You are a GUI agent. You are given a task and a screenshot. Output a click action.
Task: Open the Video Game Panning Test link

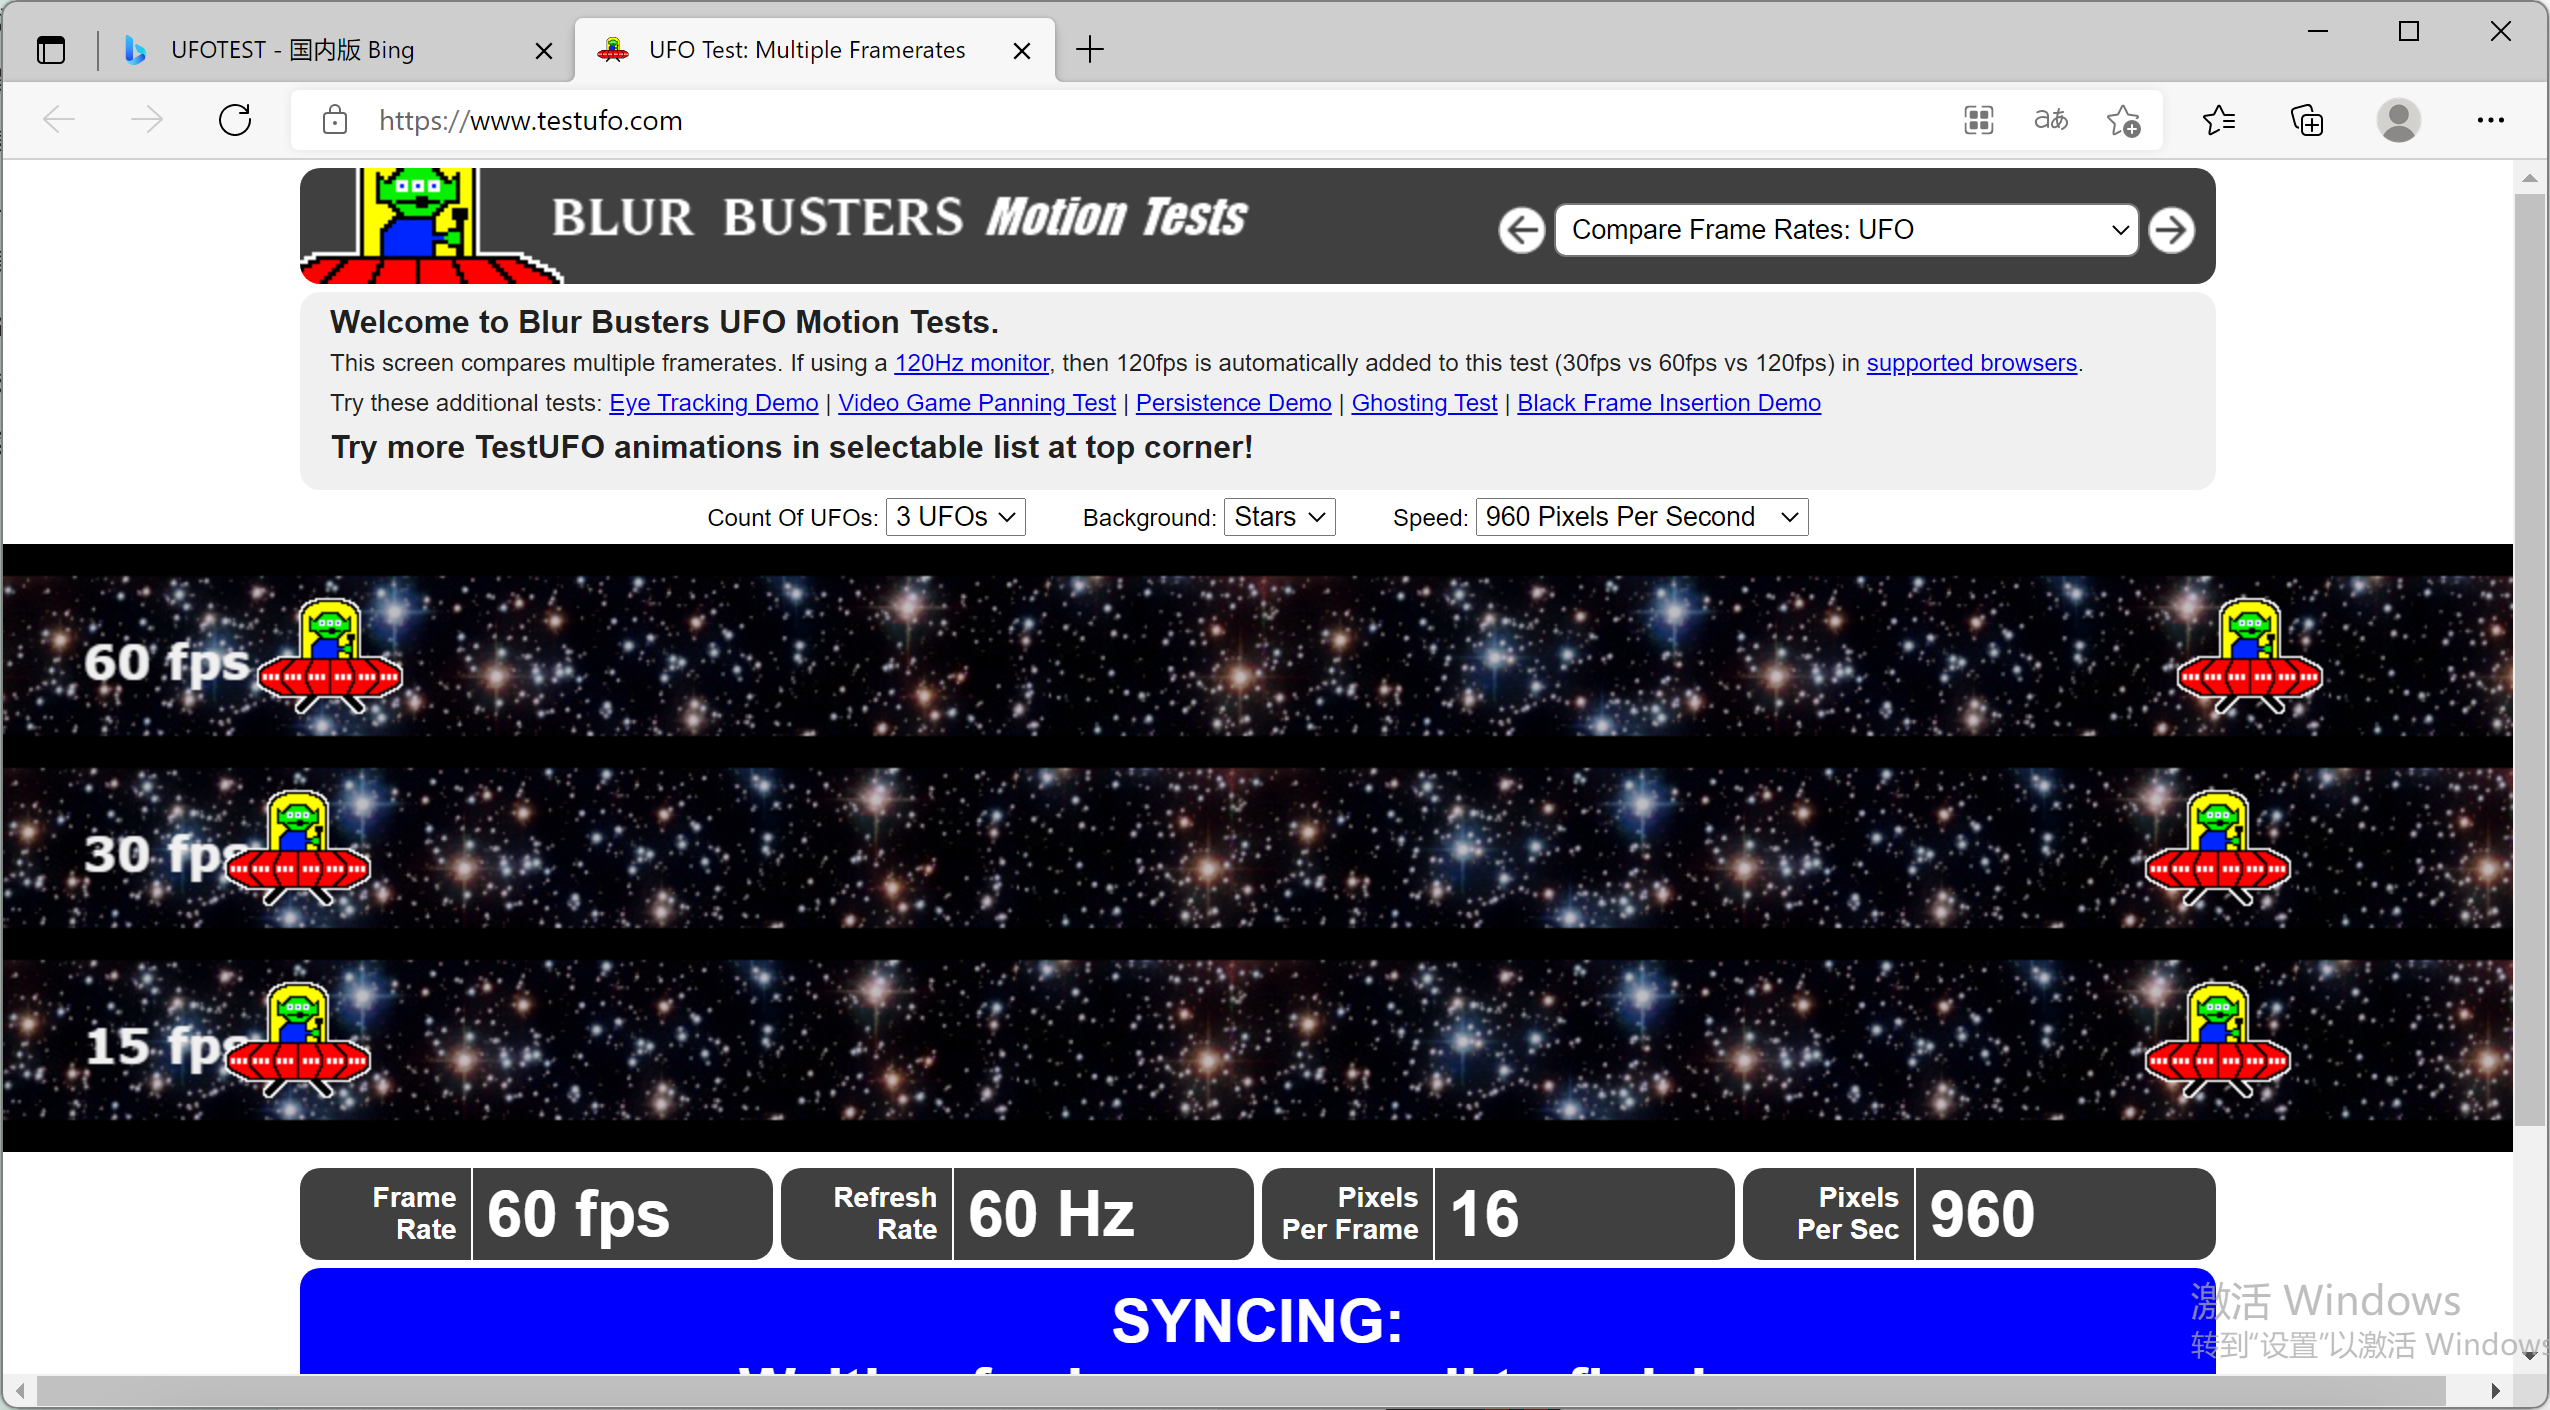pos(976,403)
